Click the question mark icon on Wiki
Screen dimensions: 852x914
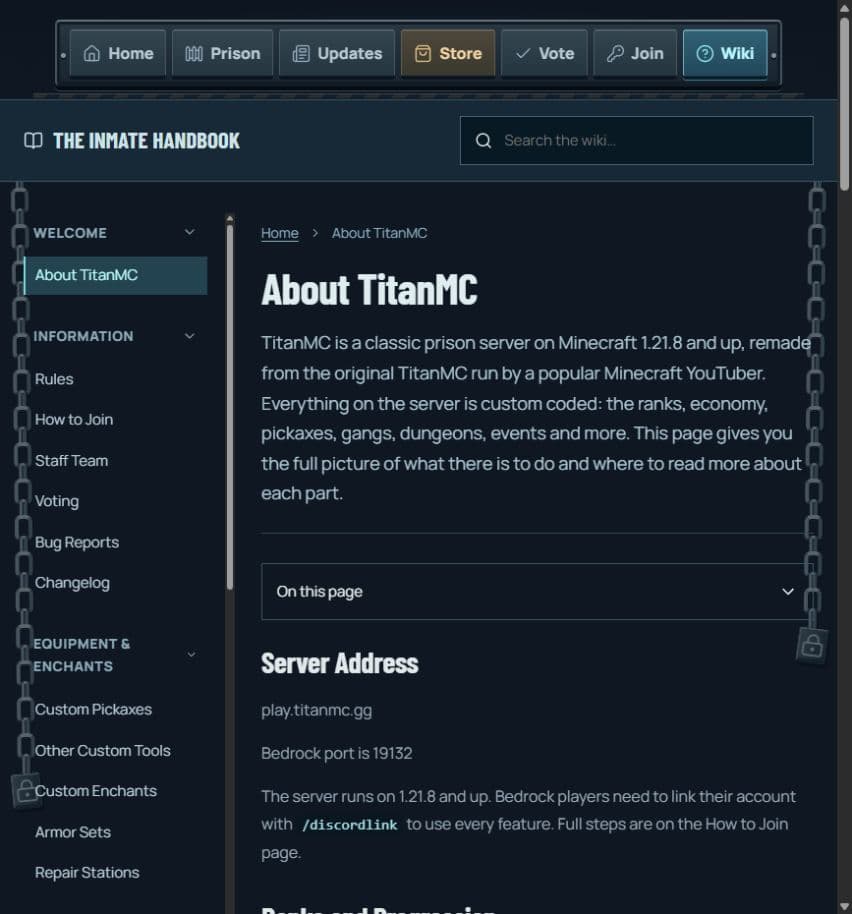pyautogui.click(x=705, y=54)
